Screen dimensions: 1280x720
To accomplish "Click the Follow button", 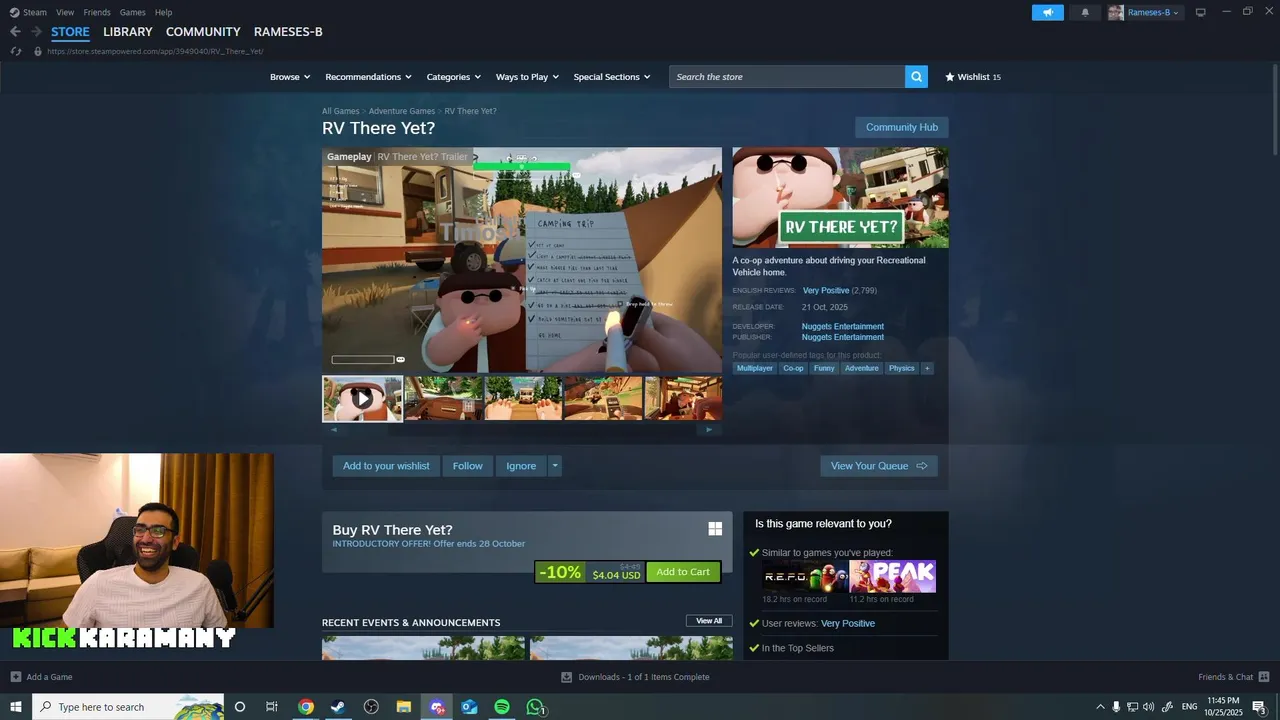I will (x=468, y=466).
